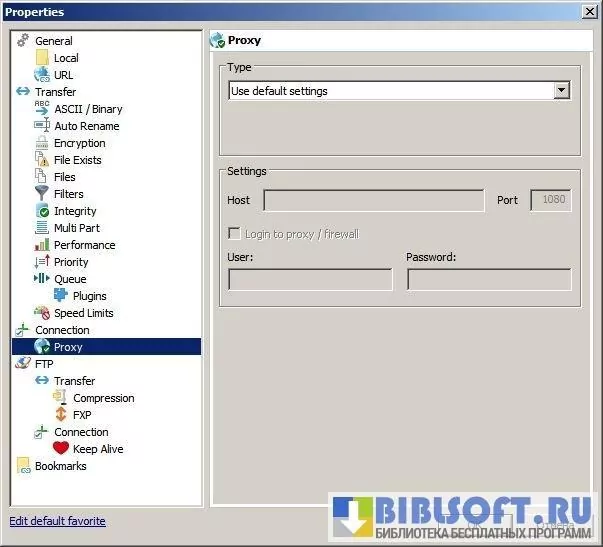The height and width of the screenshot is (547, 603).
Task: Select the URL globe icon
Action: coord(42,75)
